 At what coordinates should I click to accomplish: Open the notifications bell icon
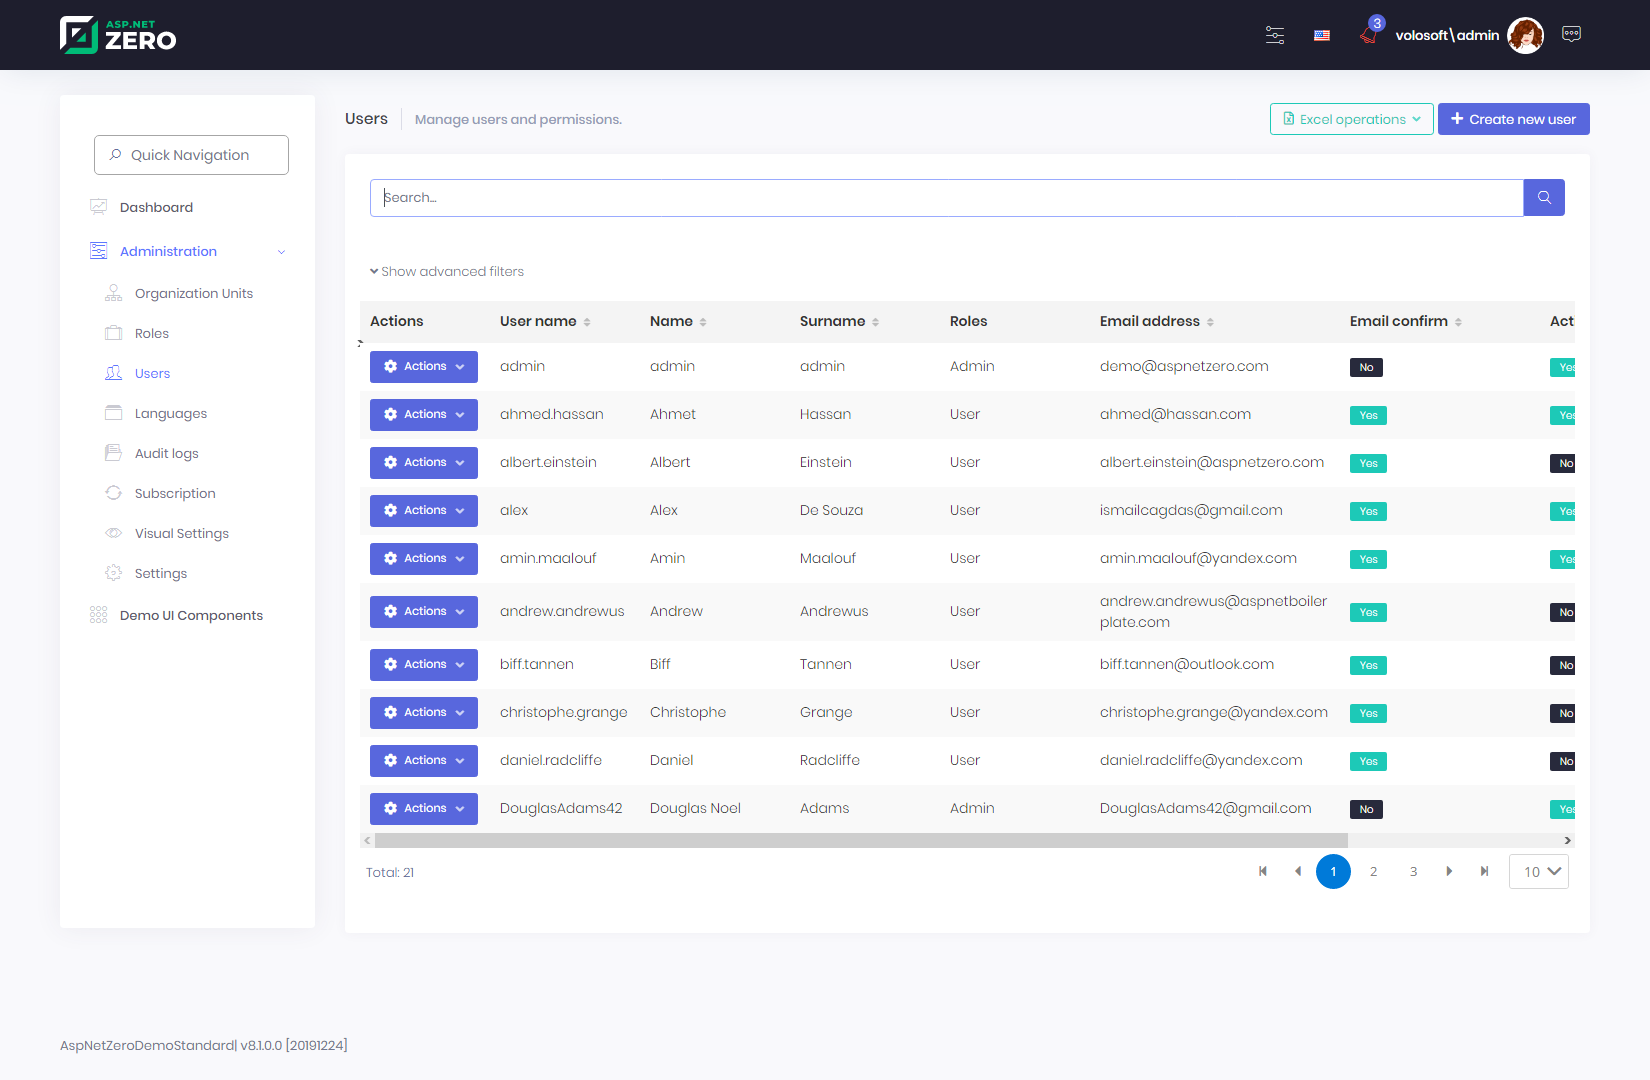coord(1368,35)
